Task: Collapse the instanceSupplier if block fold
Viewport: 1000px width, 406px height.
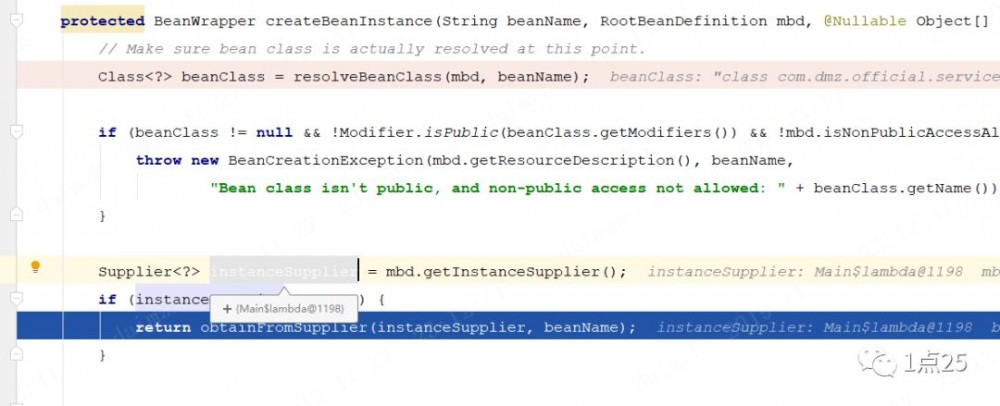Action: click(x=17, y=298)
